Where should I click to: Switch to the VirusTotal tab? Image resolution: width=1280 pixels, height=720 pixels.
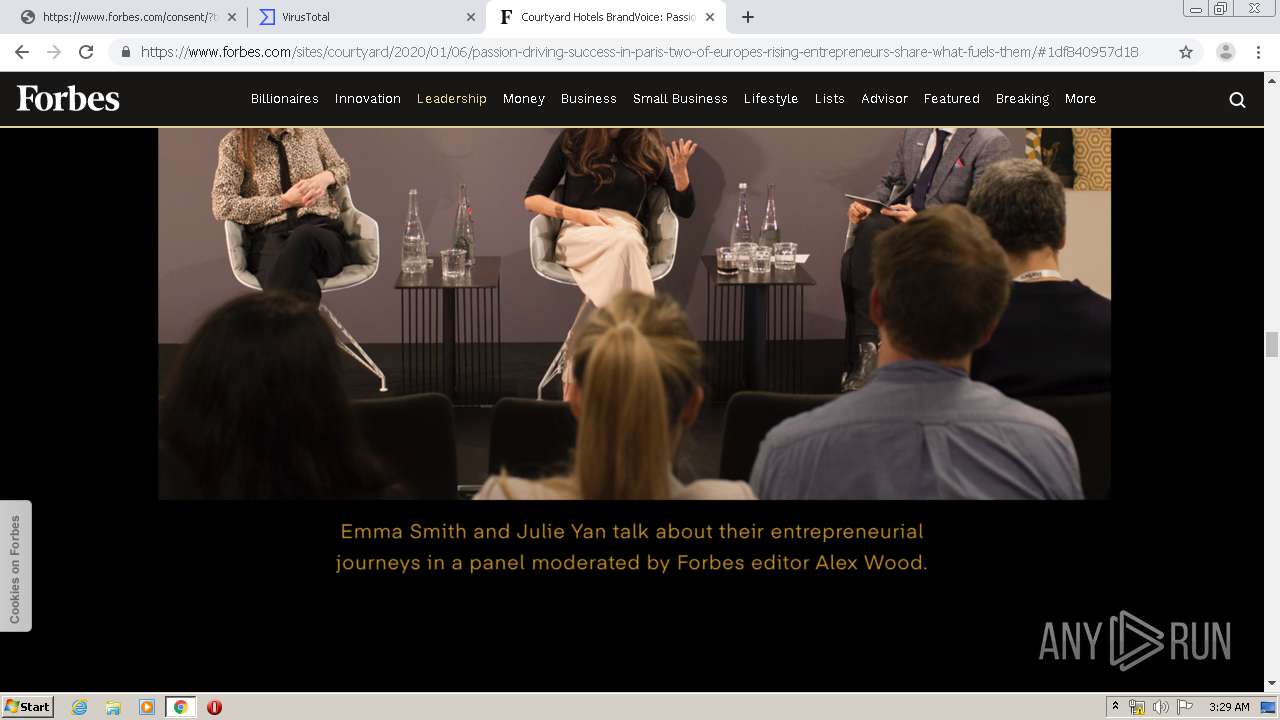point(367,17)
